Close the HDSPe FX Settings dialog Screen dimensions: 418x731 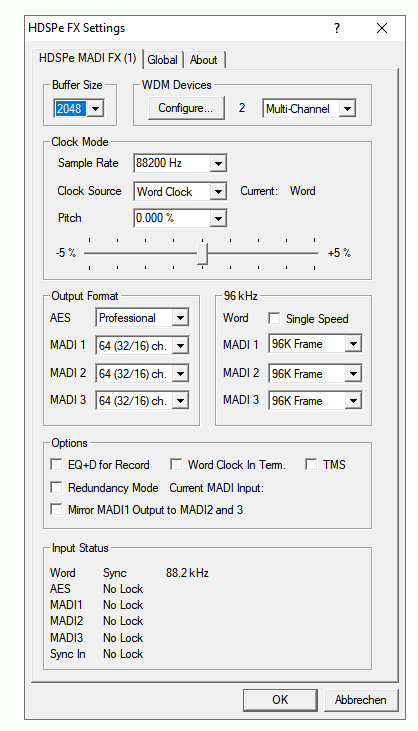pyautogui.click(x=382, y=28)
